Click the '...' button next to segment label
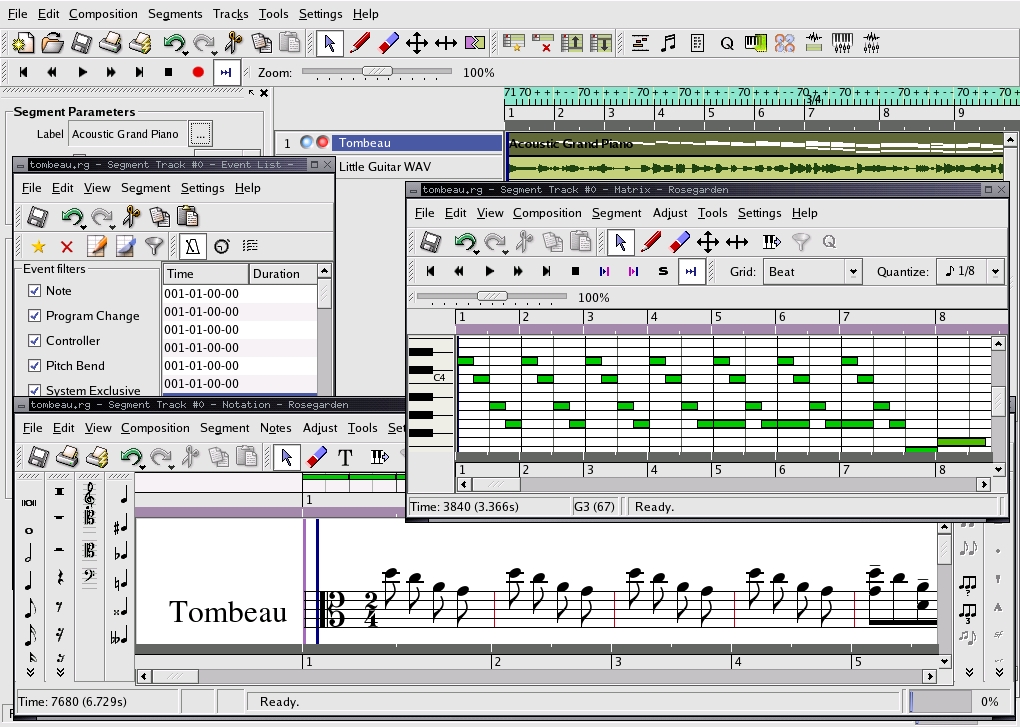Viewport: 1020px width, 727px height. [x=200, y=134]
